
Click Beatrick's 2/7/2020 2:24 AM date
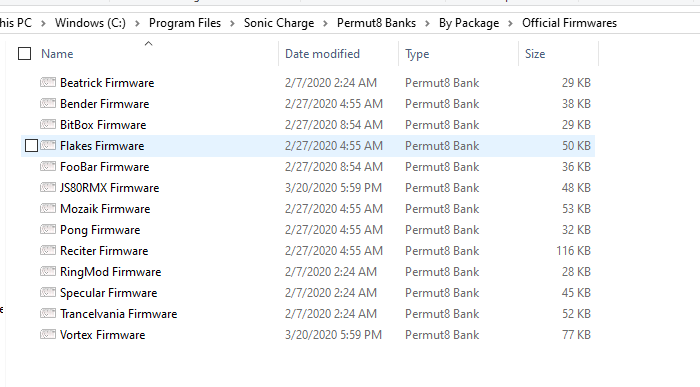pyautogui.click(x=331, y=83)
